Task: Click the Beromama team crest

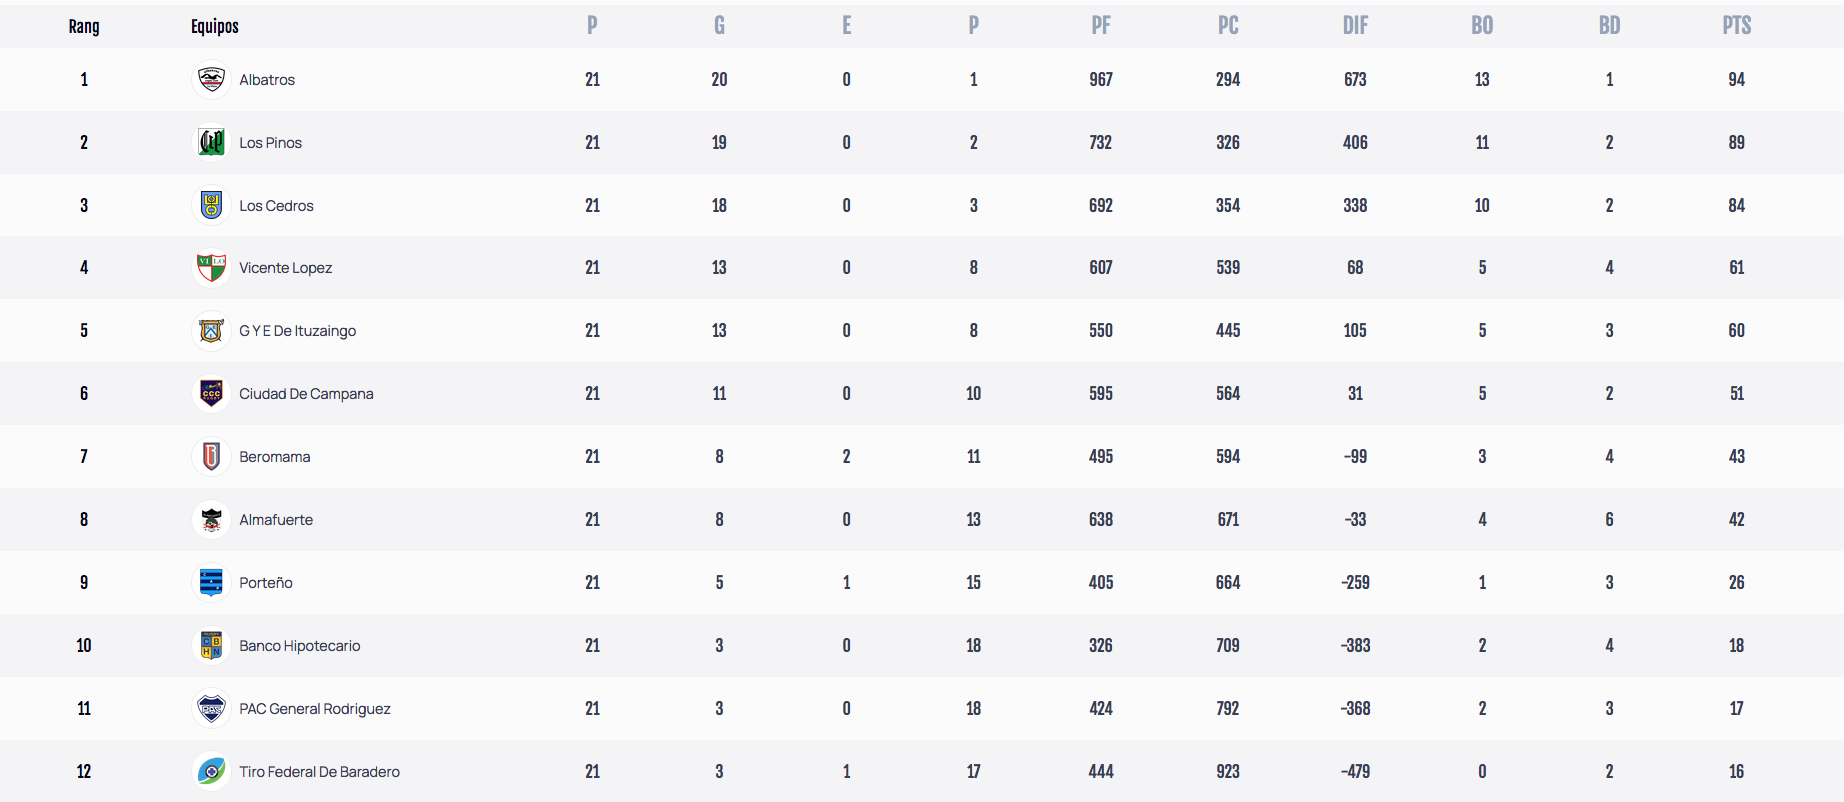Action: click(x=211, y=456)
